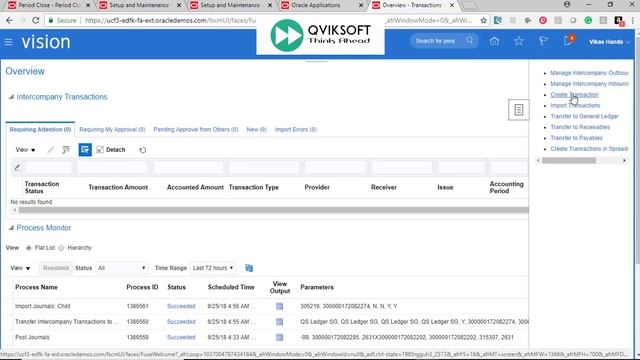This screenshot has width=640, height=360.
Task: Click the tasks panel horizontal scrollbar
Action: pos(569,160)
